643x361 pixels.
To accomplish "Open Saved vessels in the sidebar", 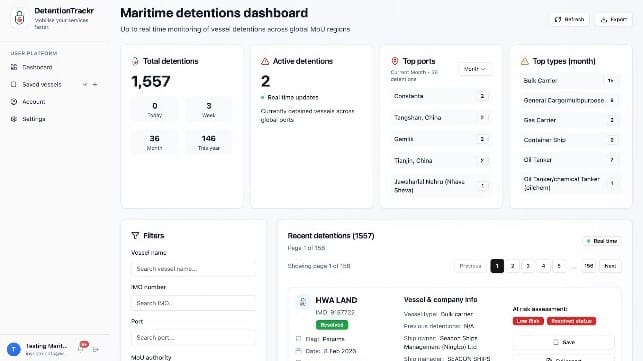I will click(x=41, y=85).
